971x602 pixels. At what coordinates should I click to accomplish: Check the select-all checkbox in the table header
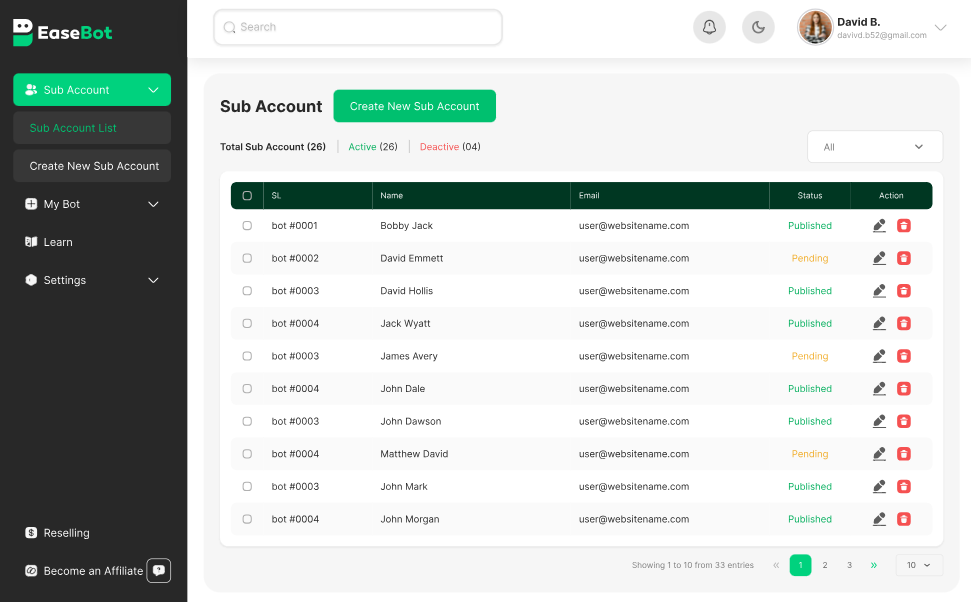tap(247, 195)
